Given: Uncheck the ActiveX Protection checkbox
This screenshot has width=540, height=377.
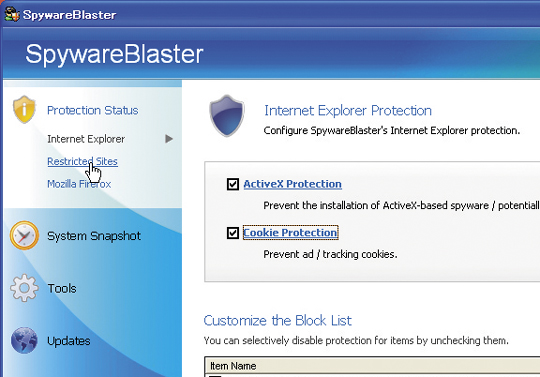Looking at the screenshot, I should pos(233,184).
